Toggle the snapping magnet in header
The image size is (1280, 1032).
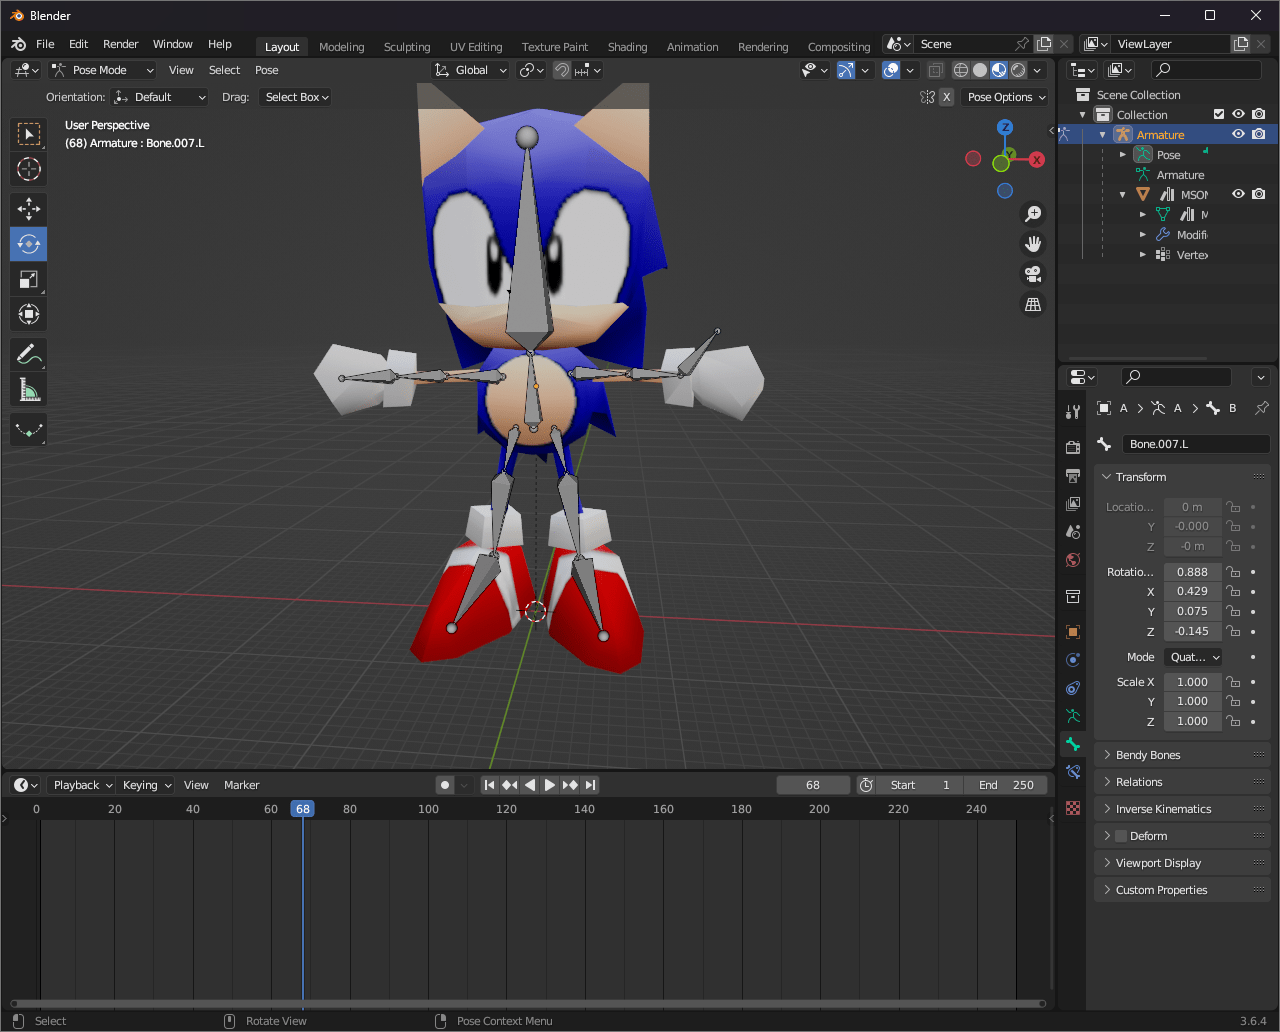pyautogui.click(x=562, y=70)
